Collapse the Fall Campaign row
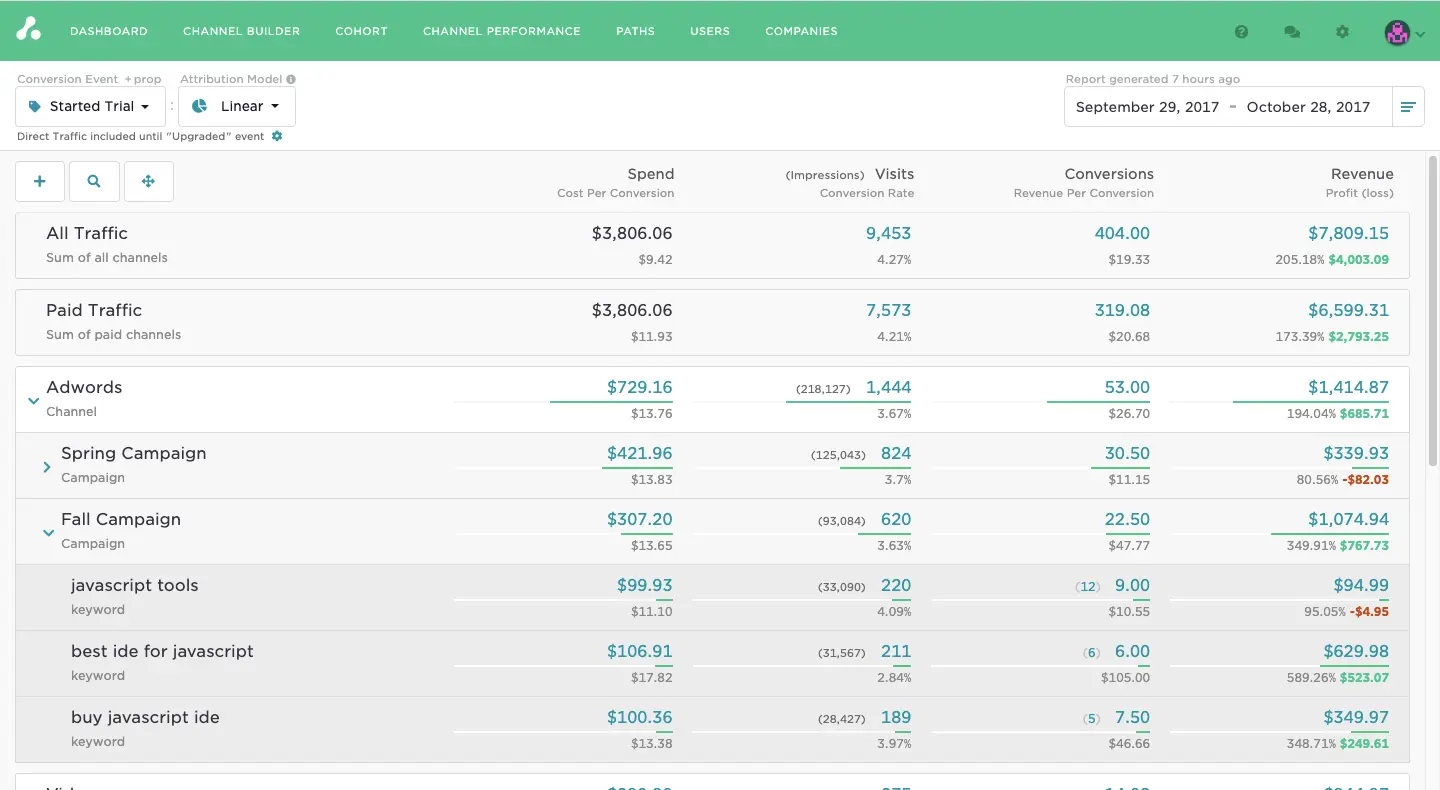Image resolution: width=1440 pixels, height=790 pixels. click(x=48, y=533)
